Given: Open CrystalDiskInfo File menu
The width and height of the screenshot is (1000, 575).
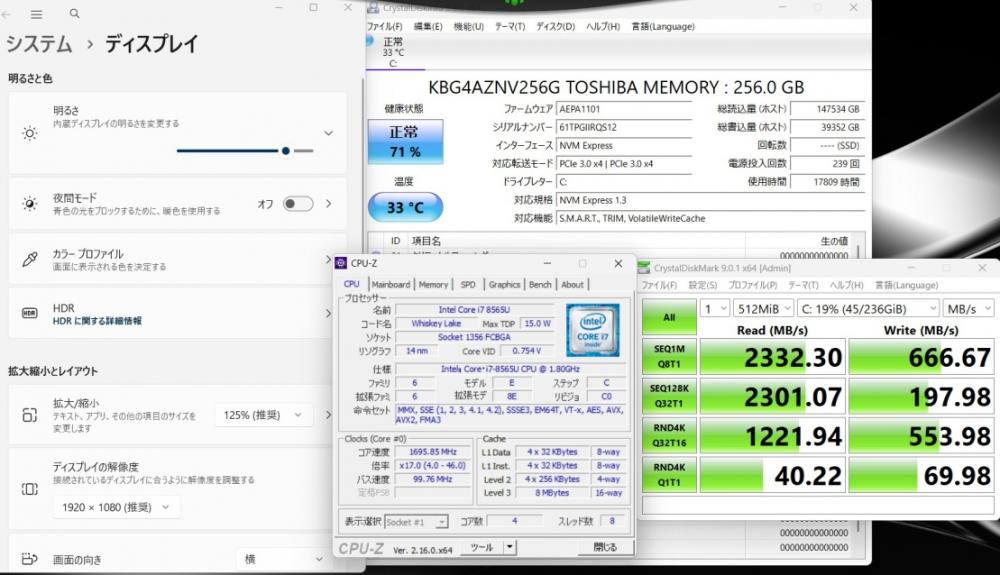Looking at the screenshot, I should click(385, 26).
